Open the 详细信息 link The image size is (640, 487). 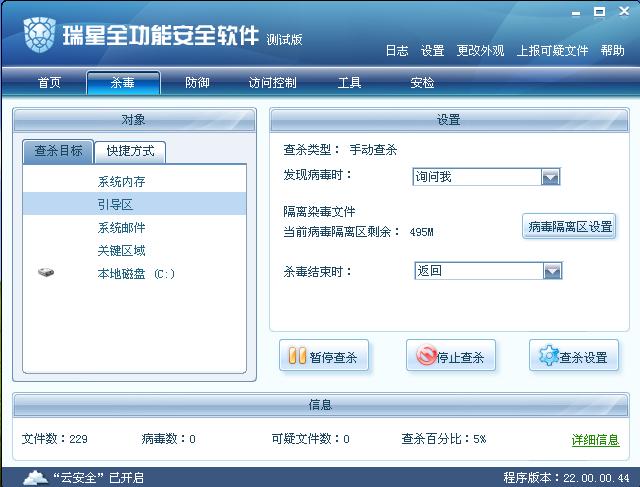click(595, 440)
